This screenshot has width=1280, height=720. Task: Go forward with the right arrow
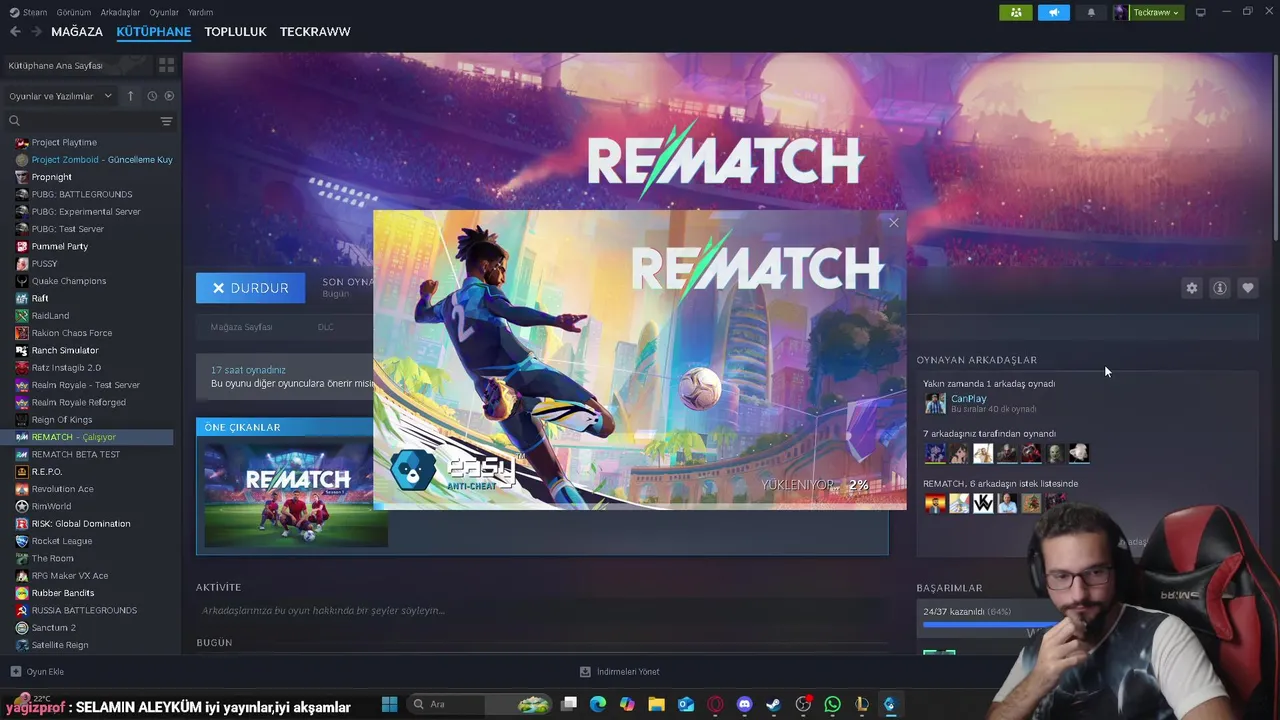point(37,32)
